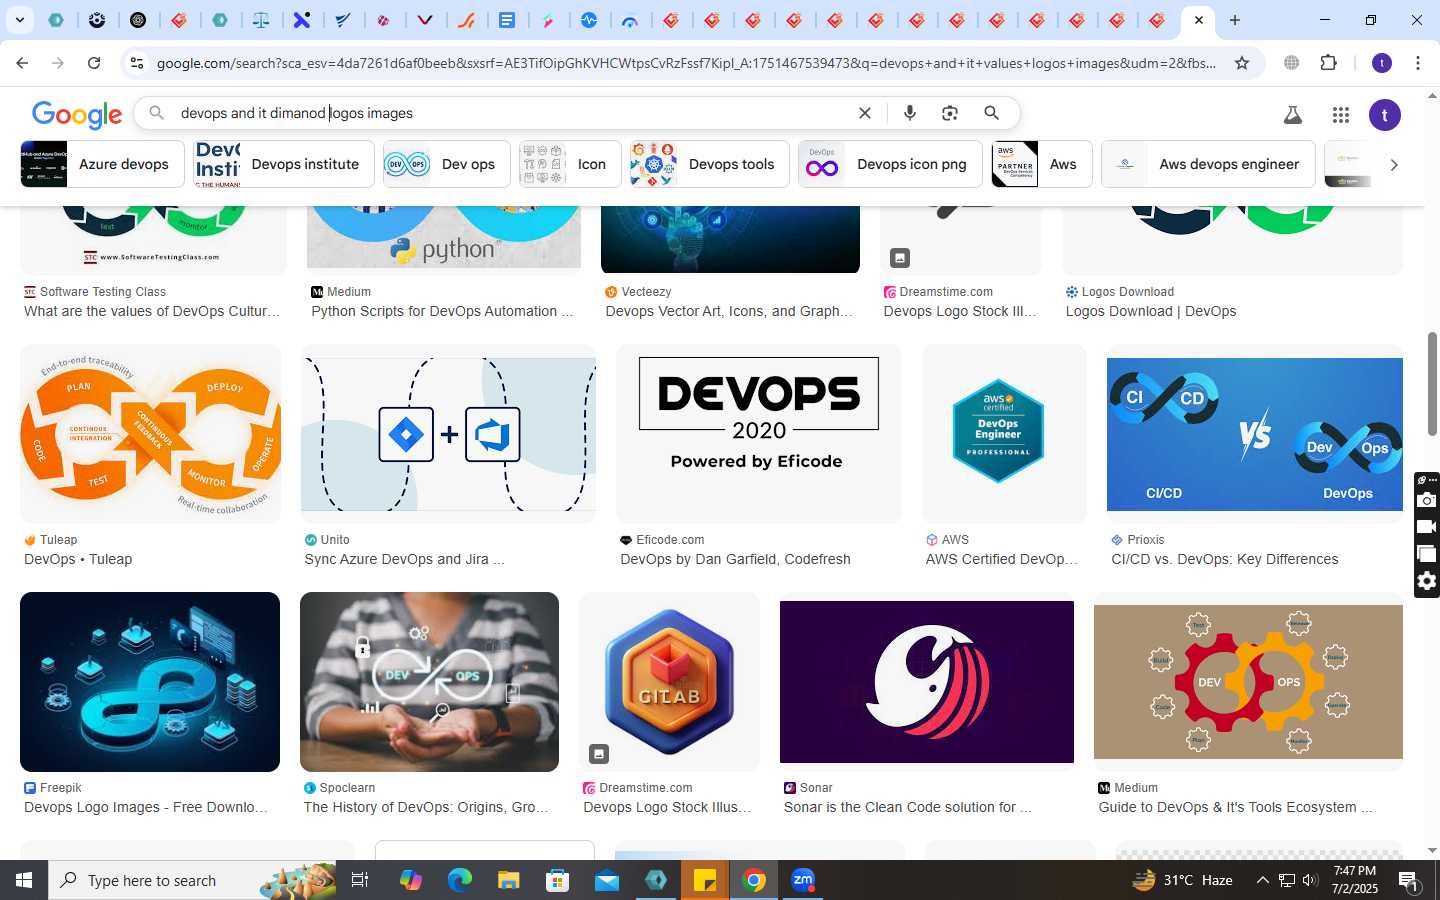Open the Zoom app in the taskbar
Screen dimensions: 1440x900
point(803,880)
